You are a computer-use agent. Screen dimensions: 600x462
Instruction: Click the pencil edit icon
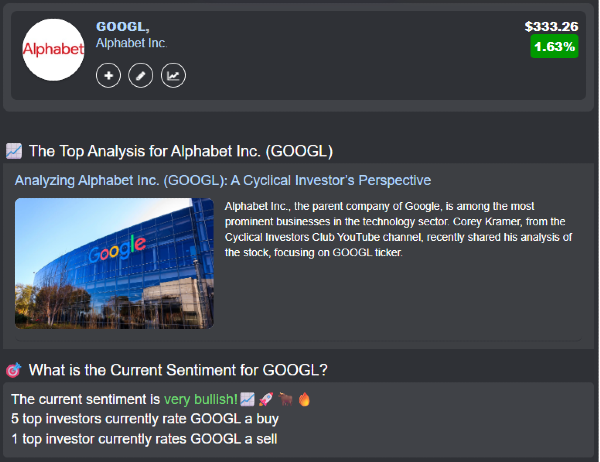(140, 75)
